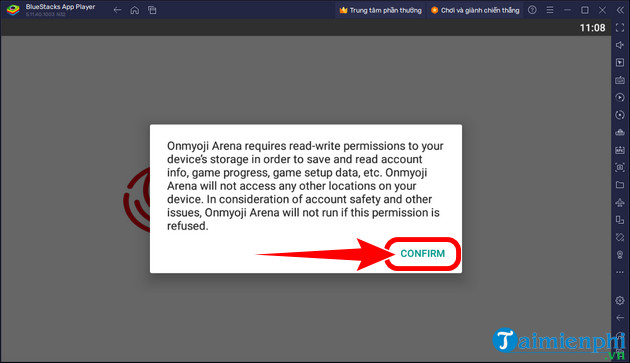
Task: Click the location pin sidebar icon
Action: tap(620, 255)
